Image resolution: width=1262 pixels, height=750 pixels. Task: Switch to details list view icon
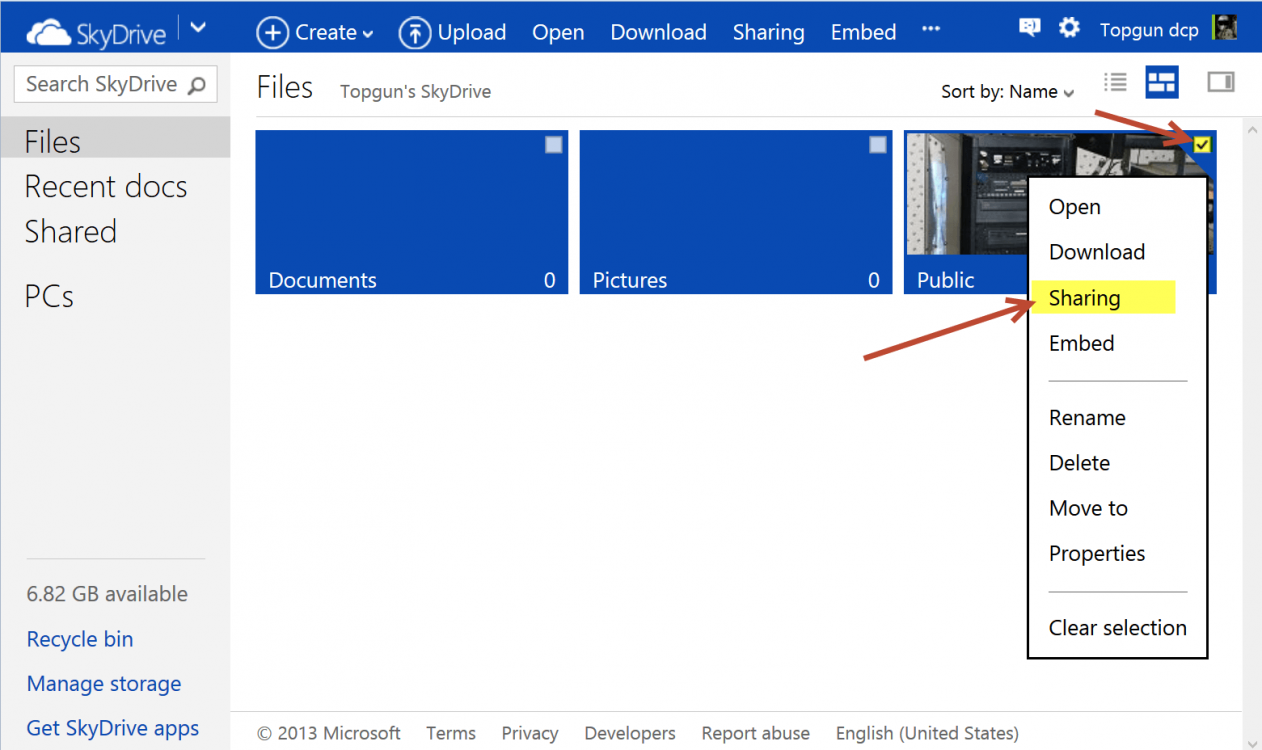coord(1115,82)
